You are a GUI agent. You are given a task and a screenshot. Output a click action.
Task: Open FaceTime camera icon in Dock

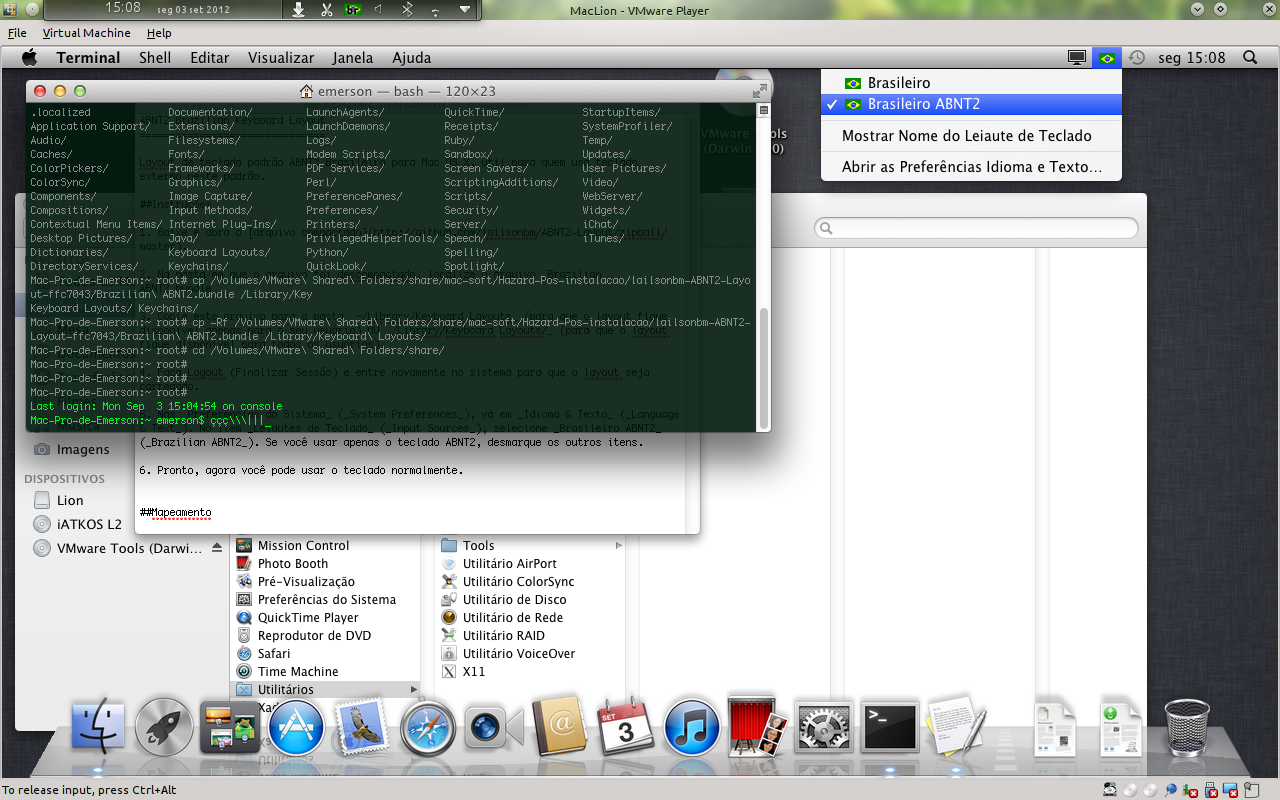tap(494, 727)
